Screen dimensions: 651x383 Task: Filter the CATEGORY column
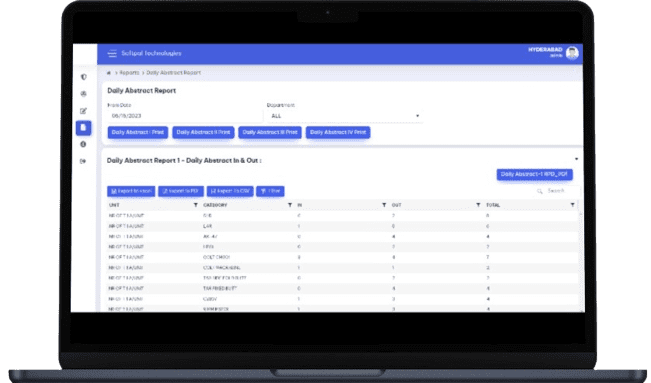pos(290,205)
